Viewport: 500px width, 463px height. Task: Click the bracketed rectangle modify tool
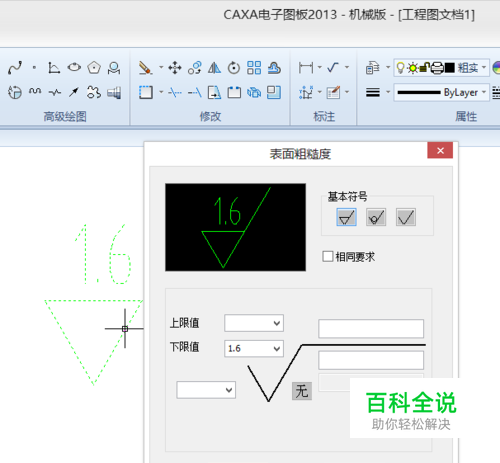coord(234,92)
